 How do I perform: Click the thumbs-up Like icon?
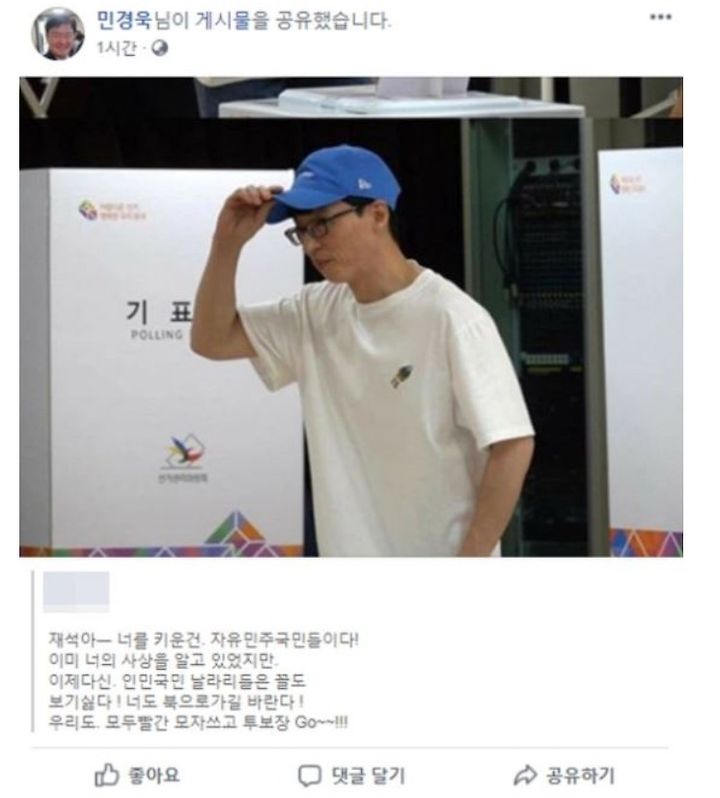coord(107,776)
